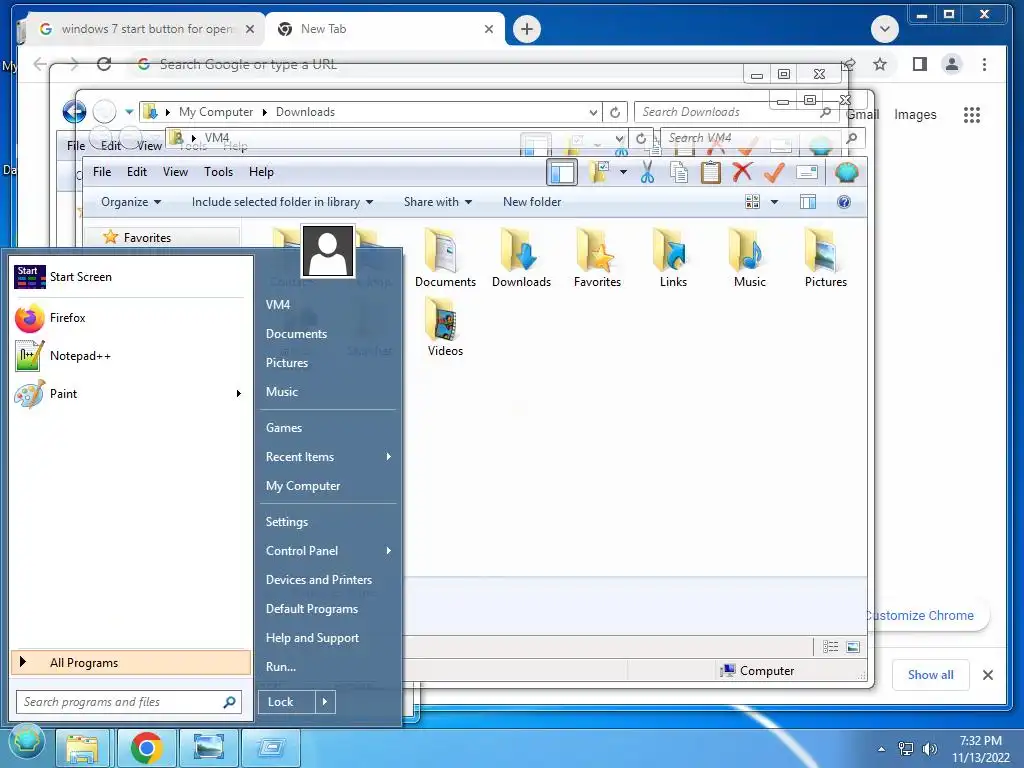The image size is (1024, 768).
Task: Open Start Screen from Start menu
Action: tap(129, 277)
